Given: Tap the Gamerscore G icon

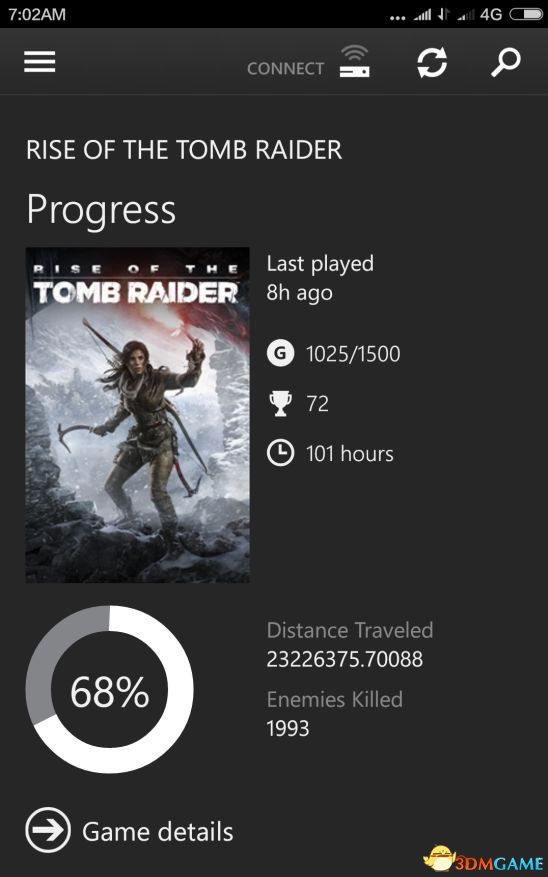Looking at the screenshot, I should (x=280, y=354).
